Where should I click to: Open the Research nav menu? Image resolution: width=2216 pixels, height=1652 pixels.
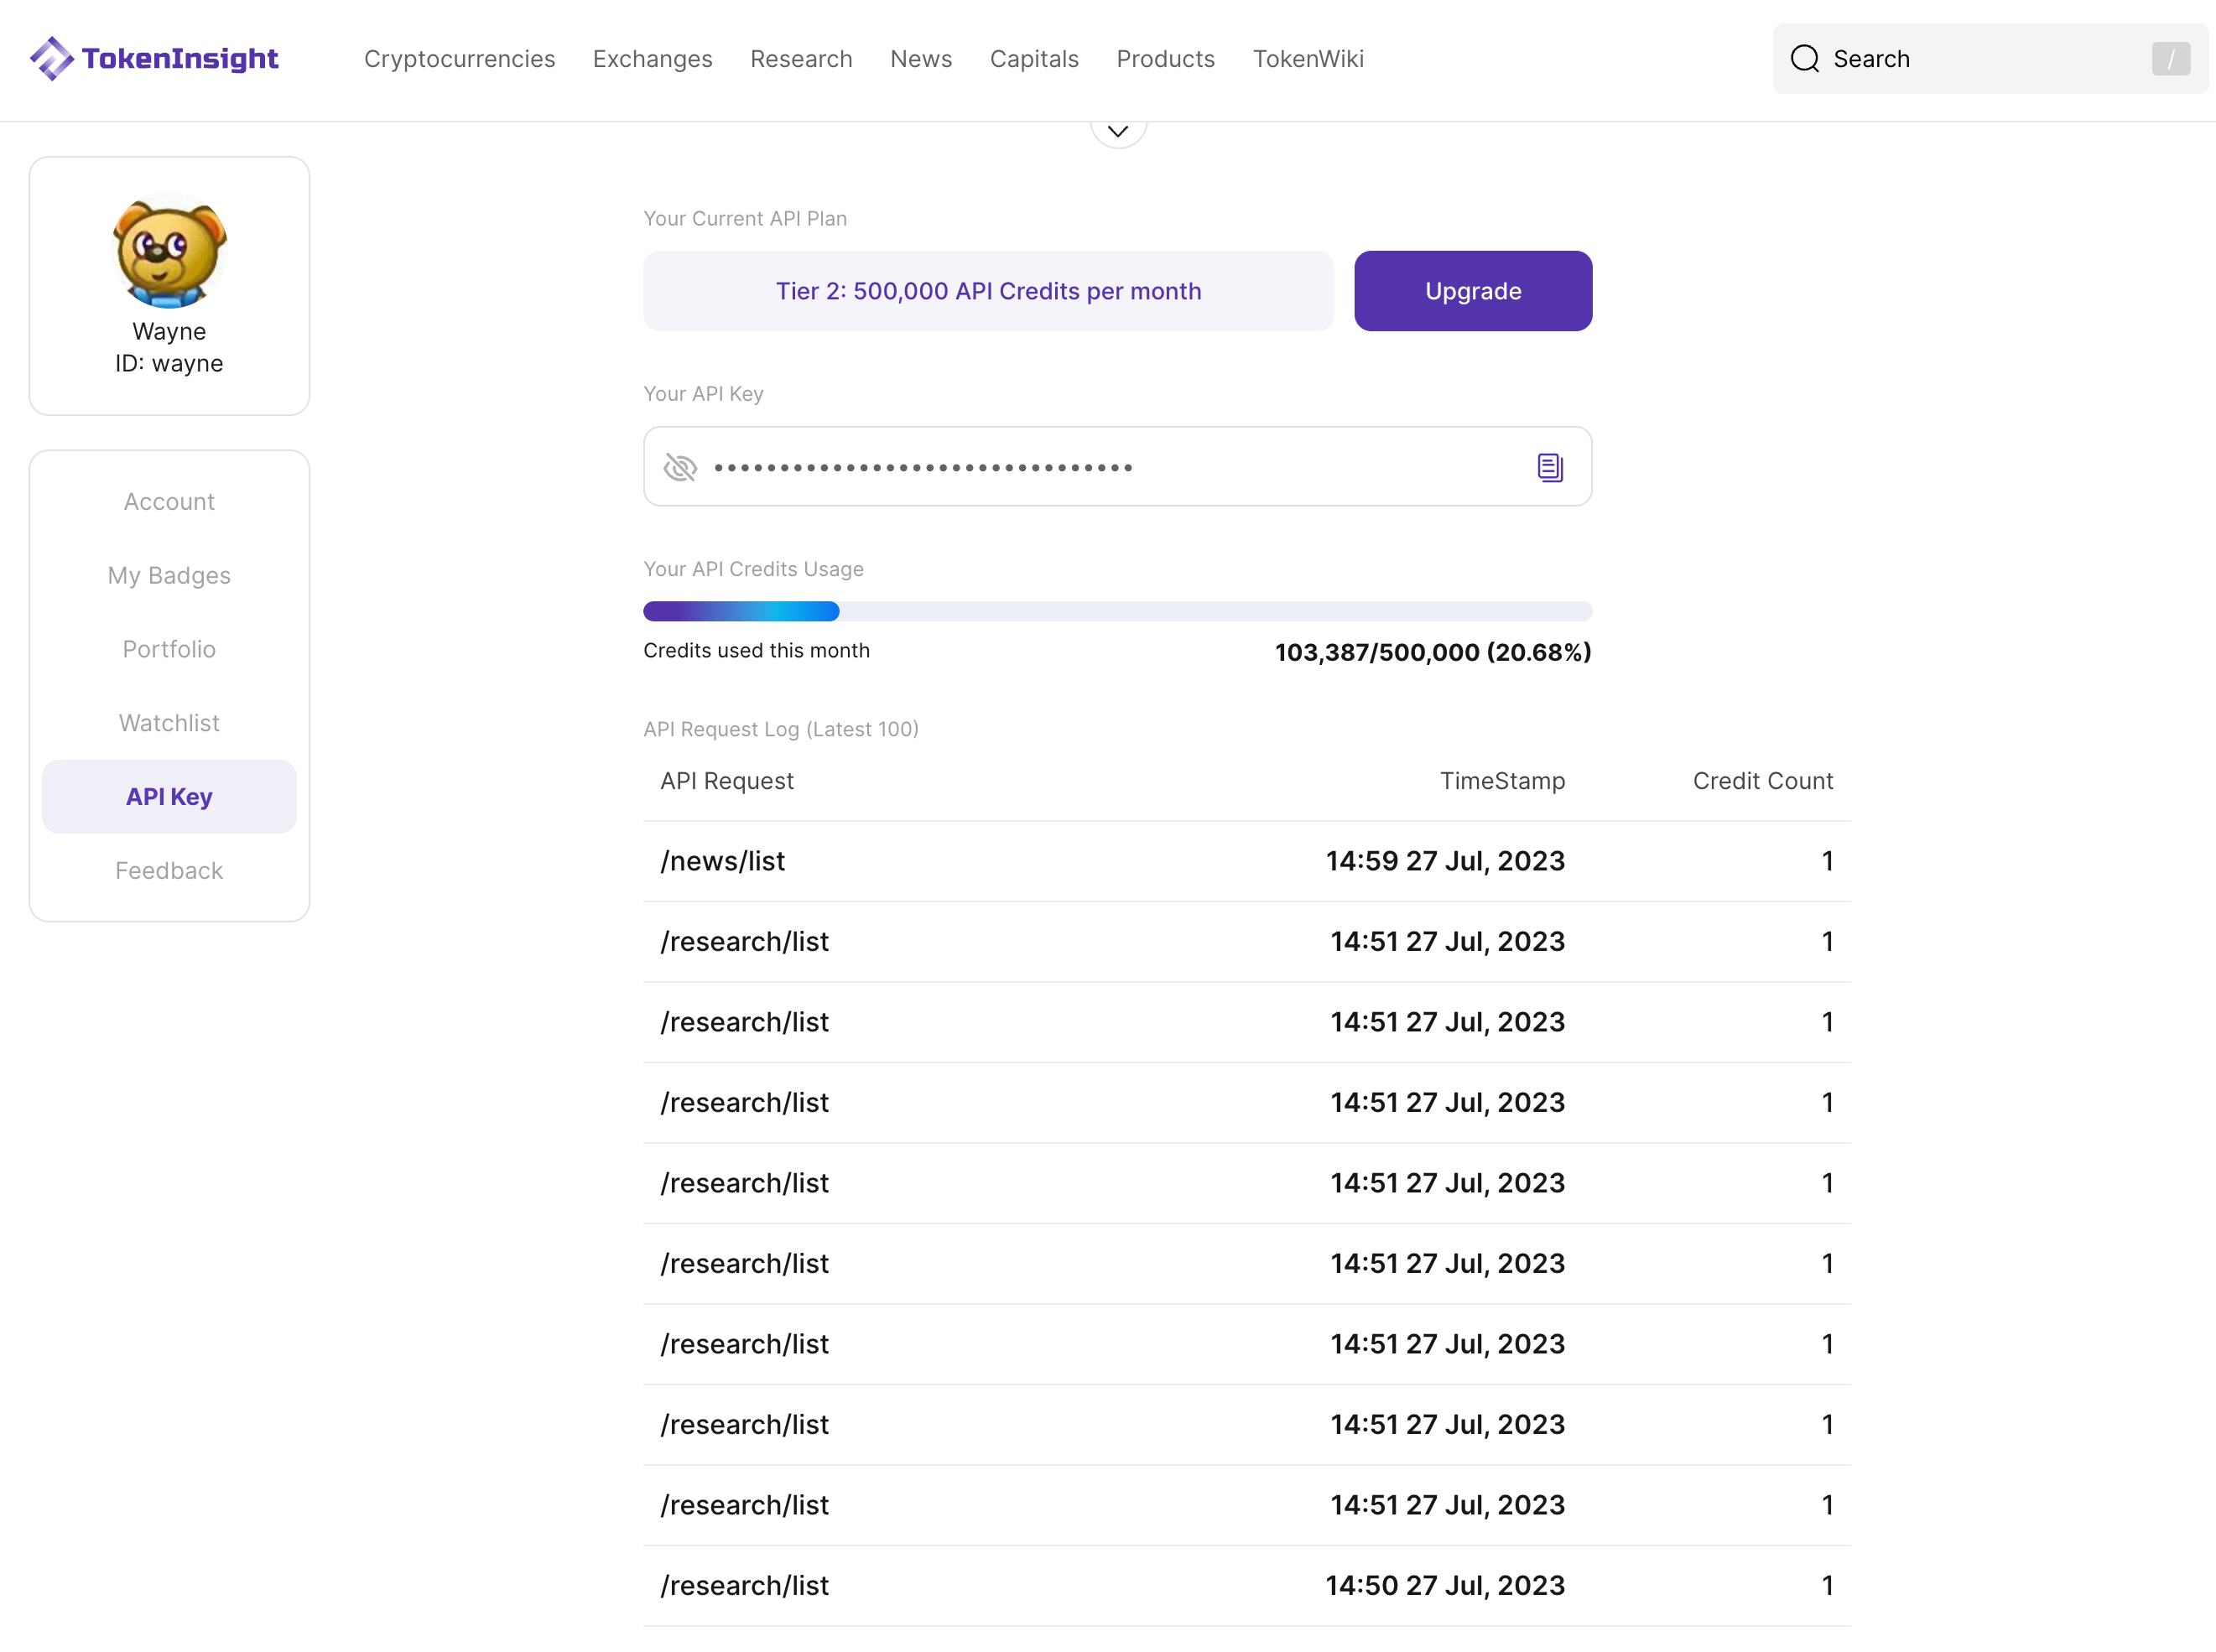(801, 59)
